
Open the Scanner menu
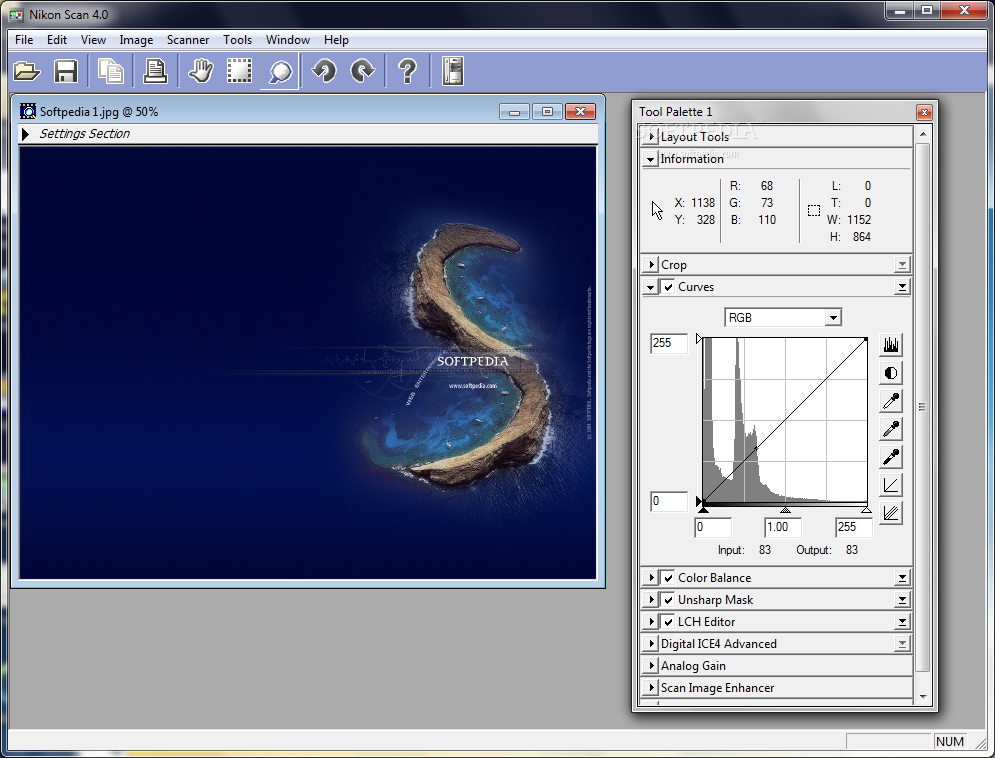188,40
